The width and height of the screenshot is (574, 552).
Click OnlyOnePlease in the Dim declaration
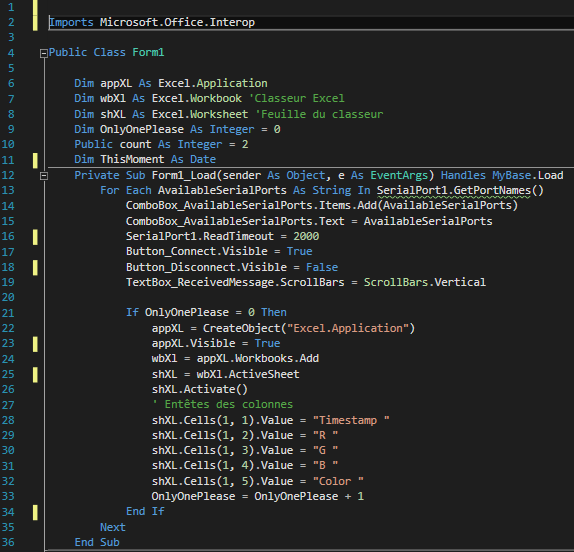coord(142,129)
